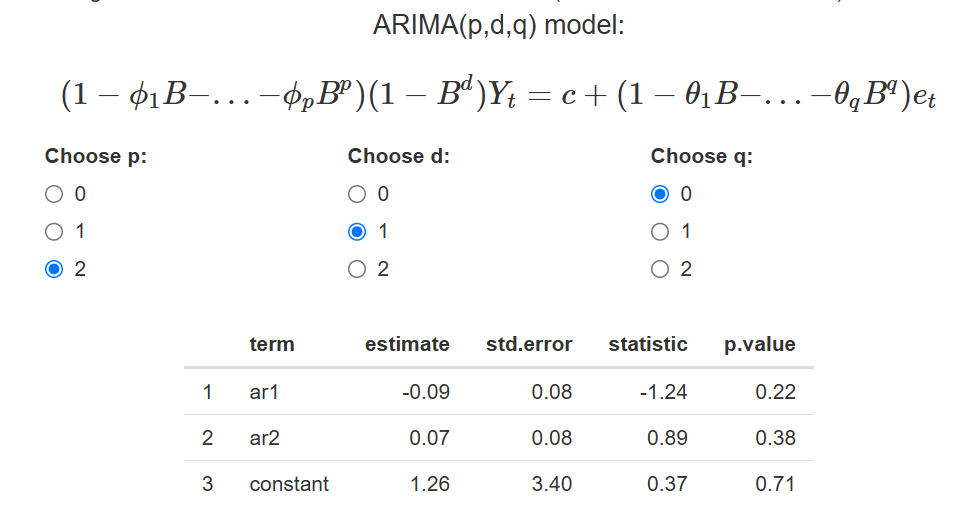Click the ar2 term cell
Viewport: 969px width, 517px height.
[264, 438]
